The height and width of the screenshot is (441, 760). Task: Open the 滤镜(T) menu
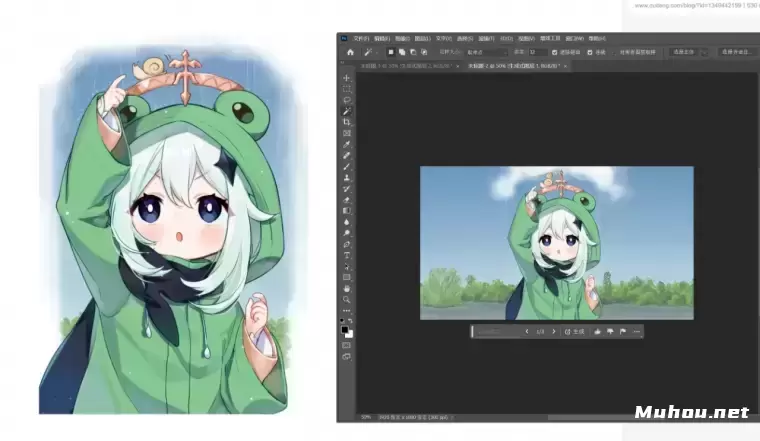tap(486, 38)
